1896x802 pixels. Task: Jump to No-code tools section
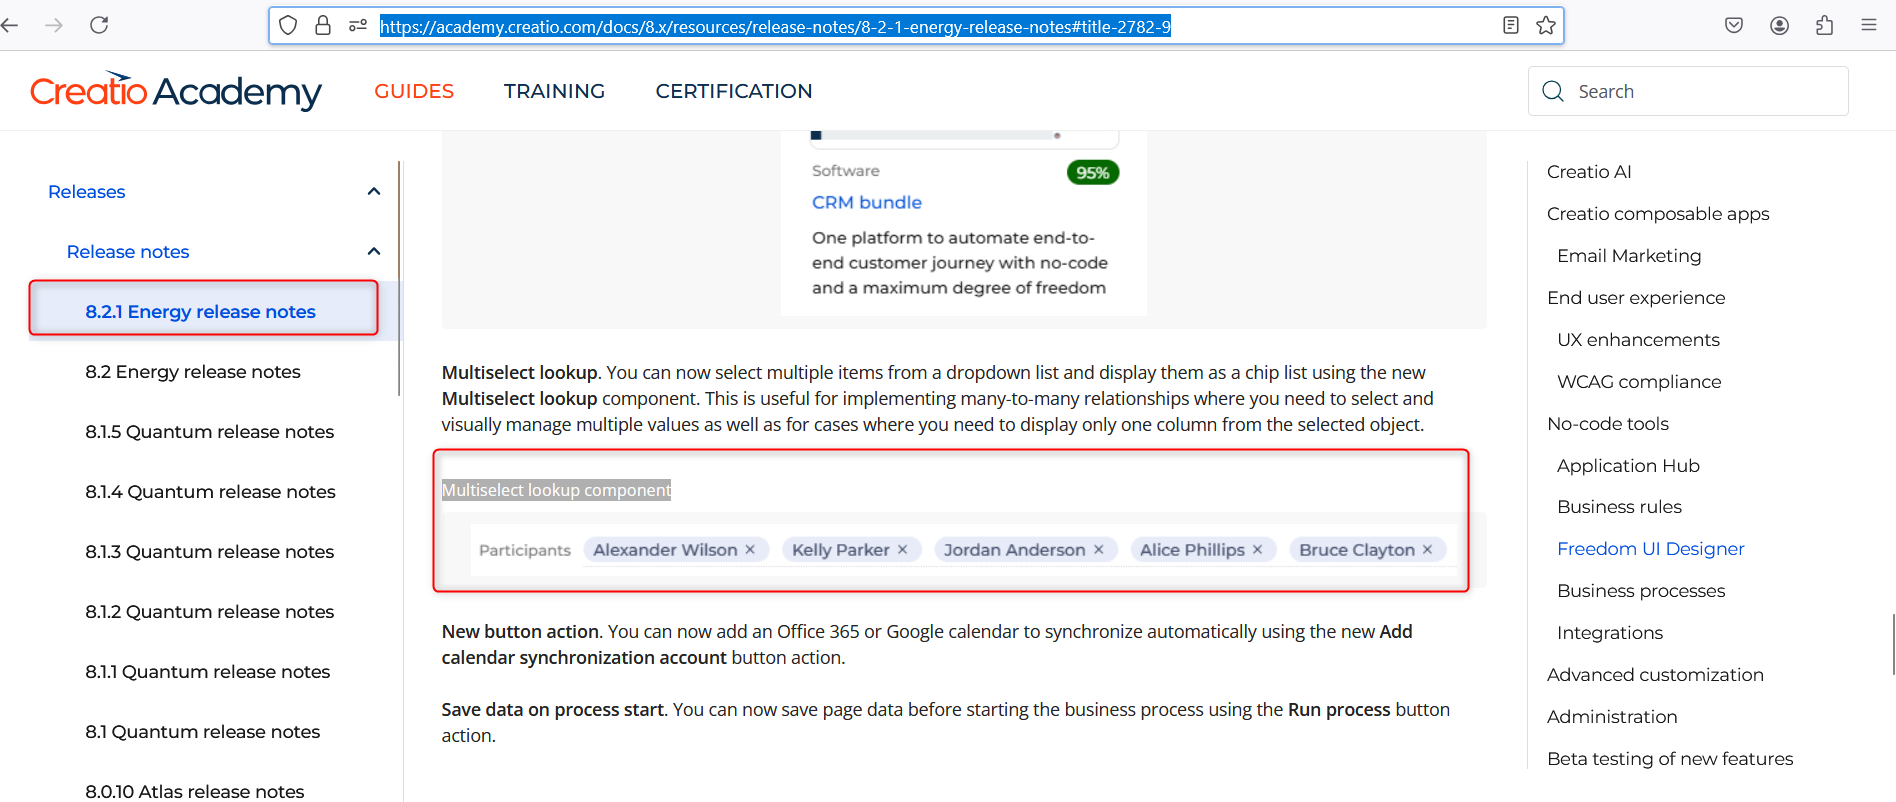(x=1608, y=423)
